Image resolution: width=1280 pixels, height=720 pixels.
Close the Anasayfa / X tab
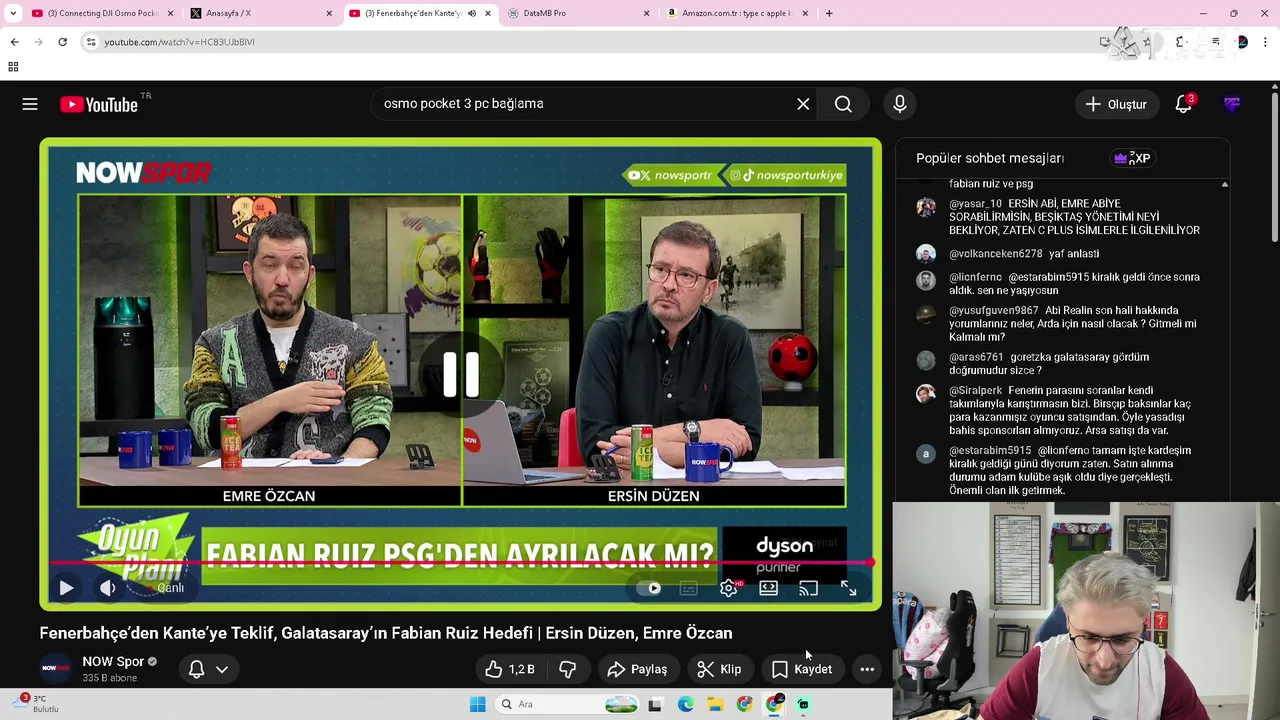coord(329,13)
